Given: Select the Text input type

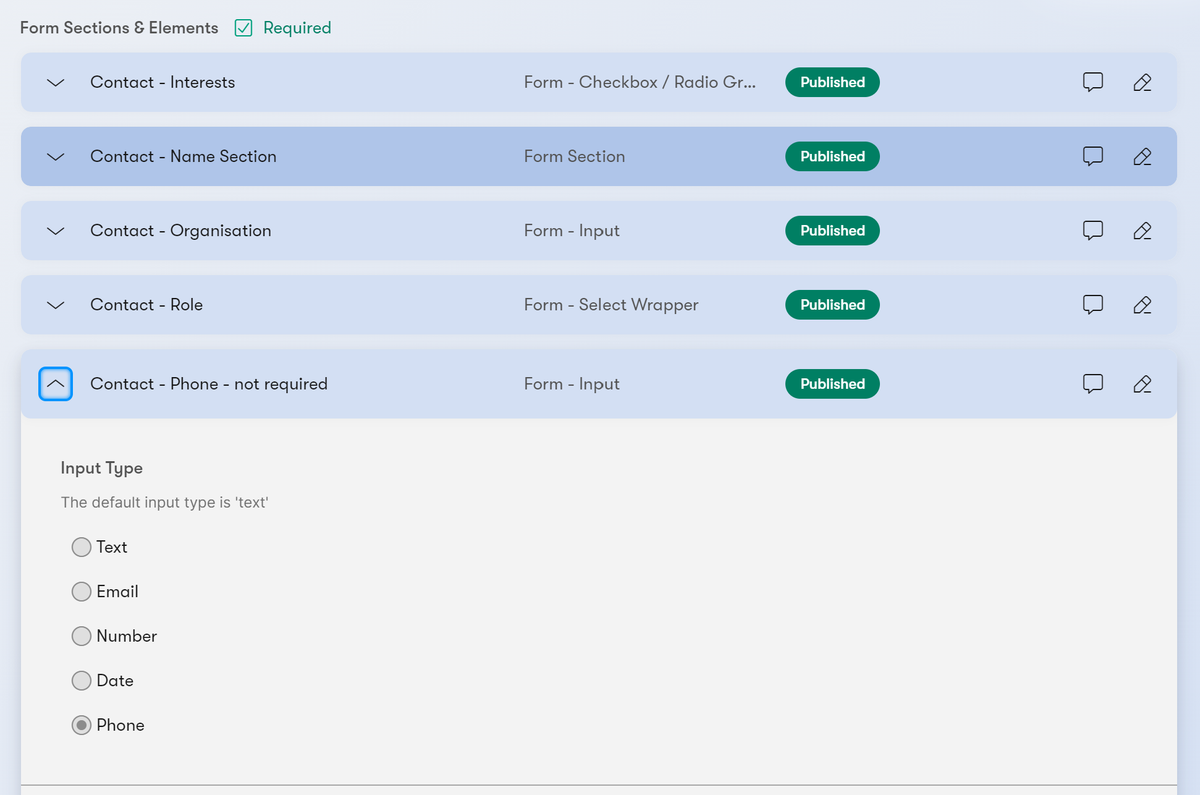Looking at the screenshot, I should tap(81, 547).
